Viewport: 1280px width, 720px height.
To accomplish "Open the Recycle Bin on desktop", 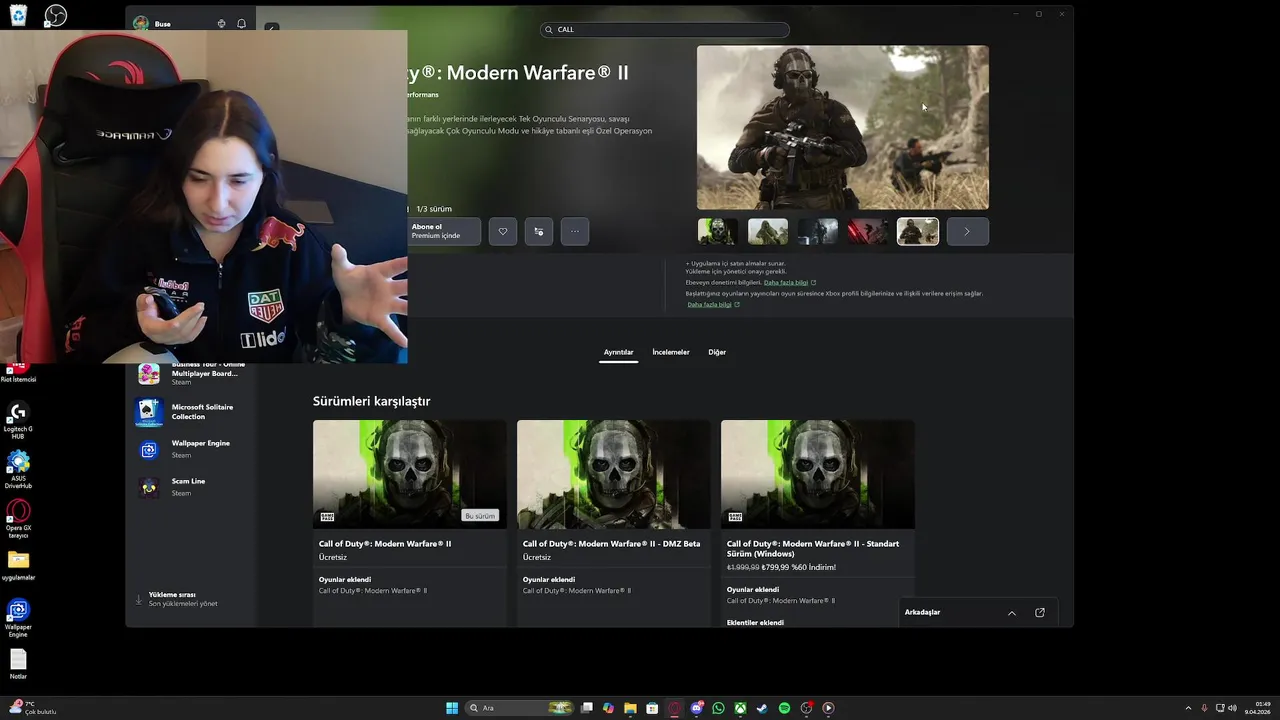I will click(x=18, y=15).
